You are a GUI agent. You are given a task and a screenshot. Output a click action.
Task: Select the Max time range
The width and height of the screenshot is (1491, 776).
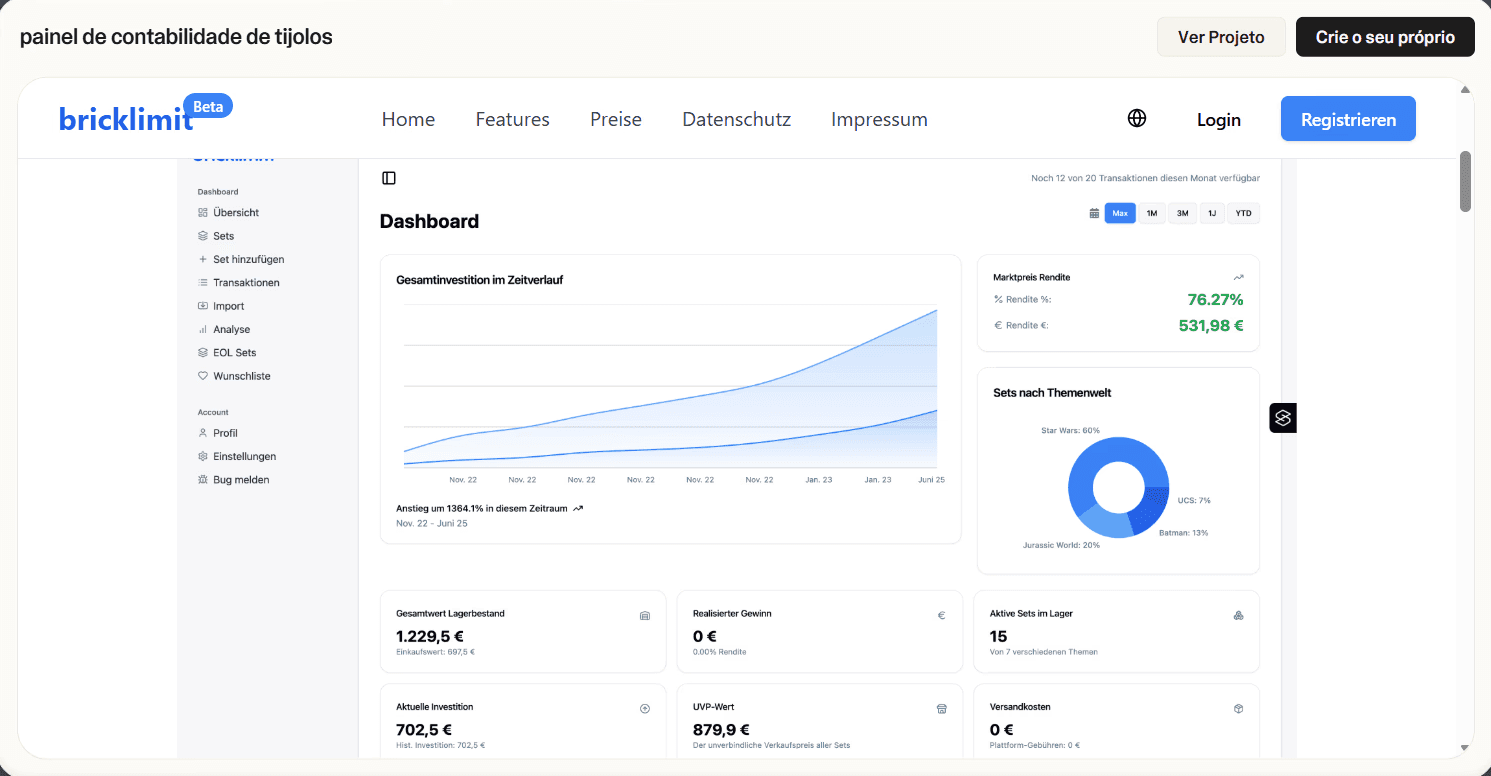pyautogui.click(x=1120, y=213)
